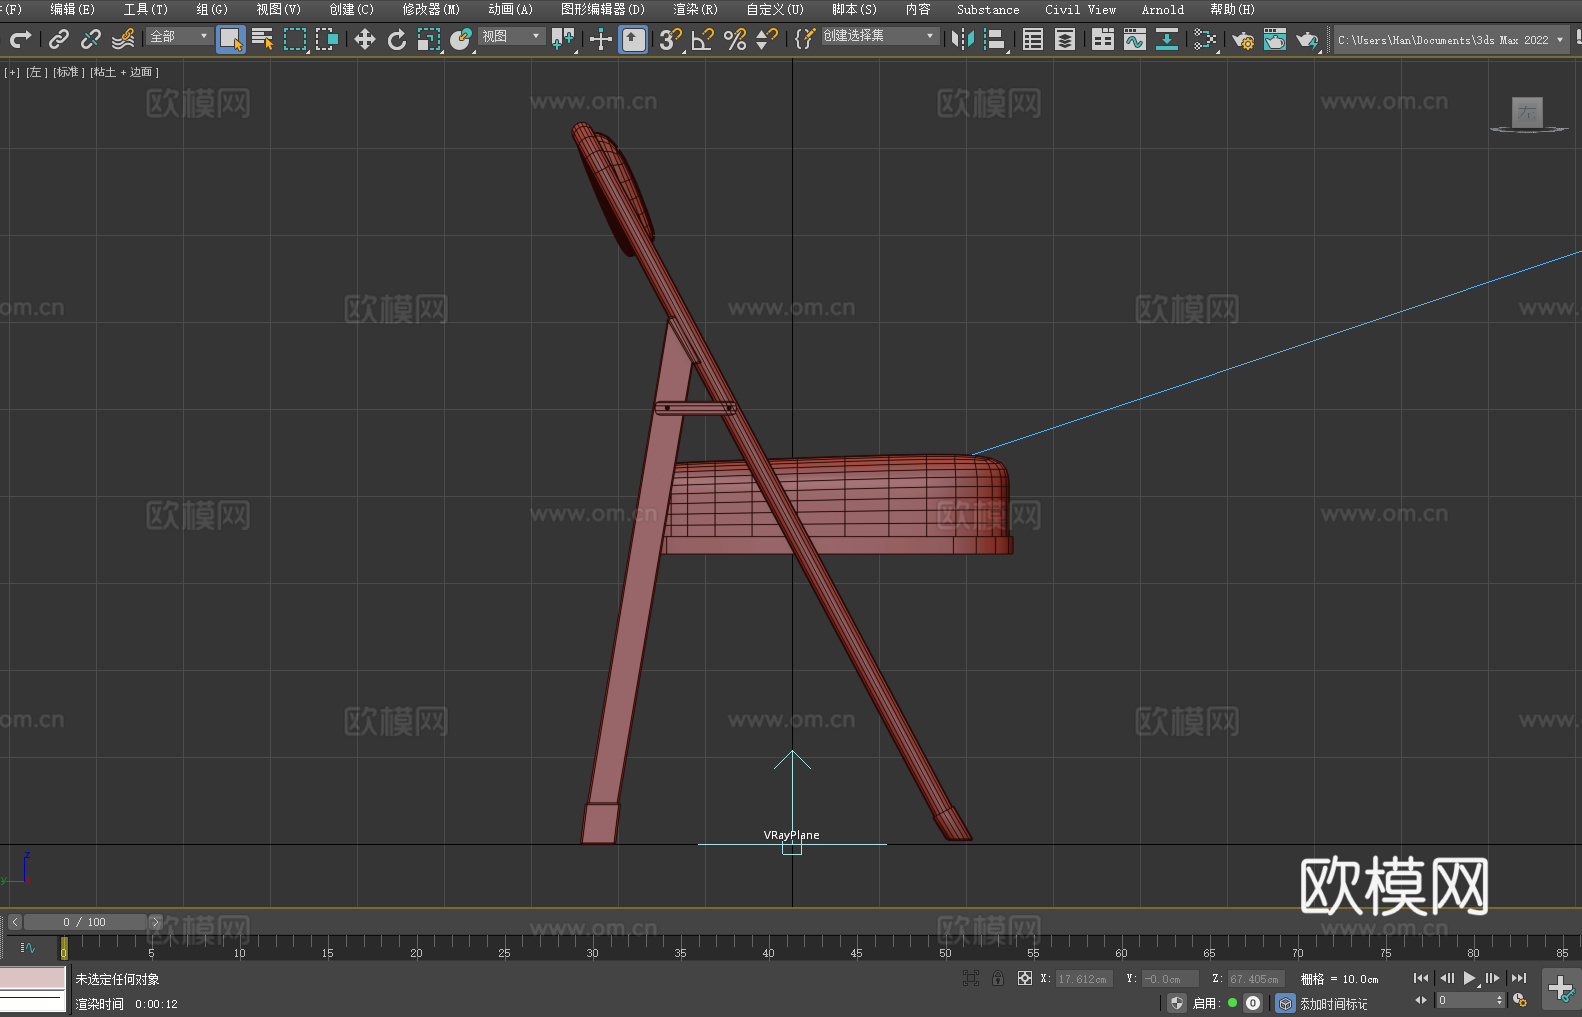Toggle Selection Lock padlock icon
The width and height of the screenshot is (1582, 1017).
(998, 978)
